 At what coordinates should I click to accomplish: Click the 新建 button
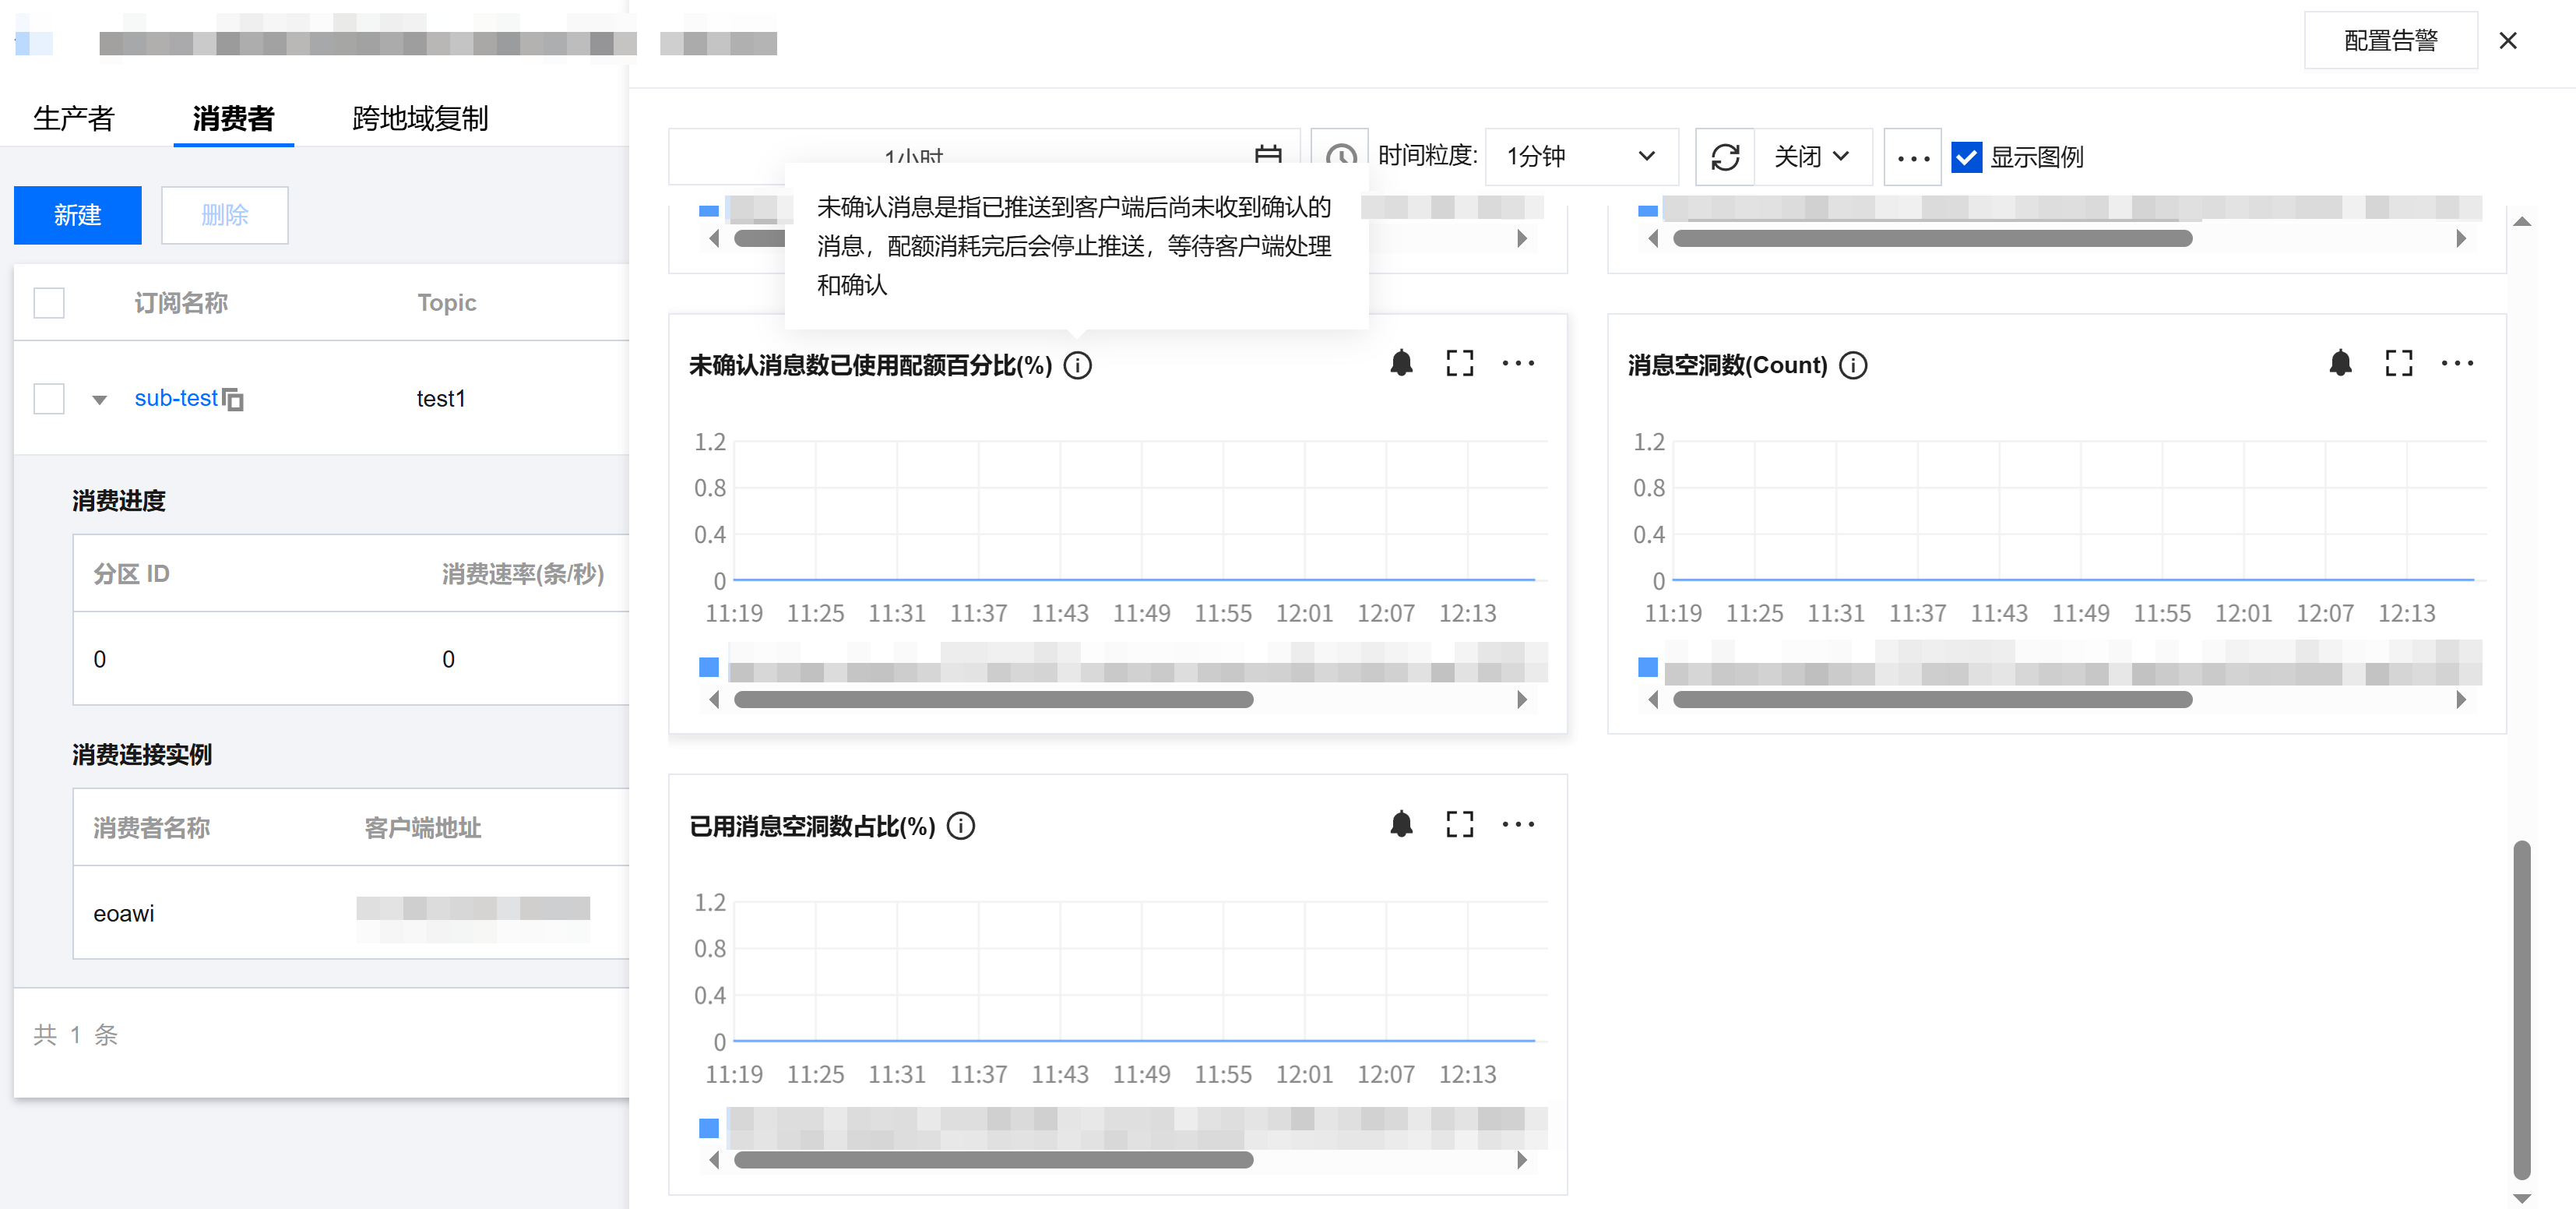(x=78, y=215)
